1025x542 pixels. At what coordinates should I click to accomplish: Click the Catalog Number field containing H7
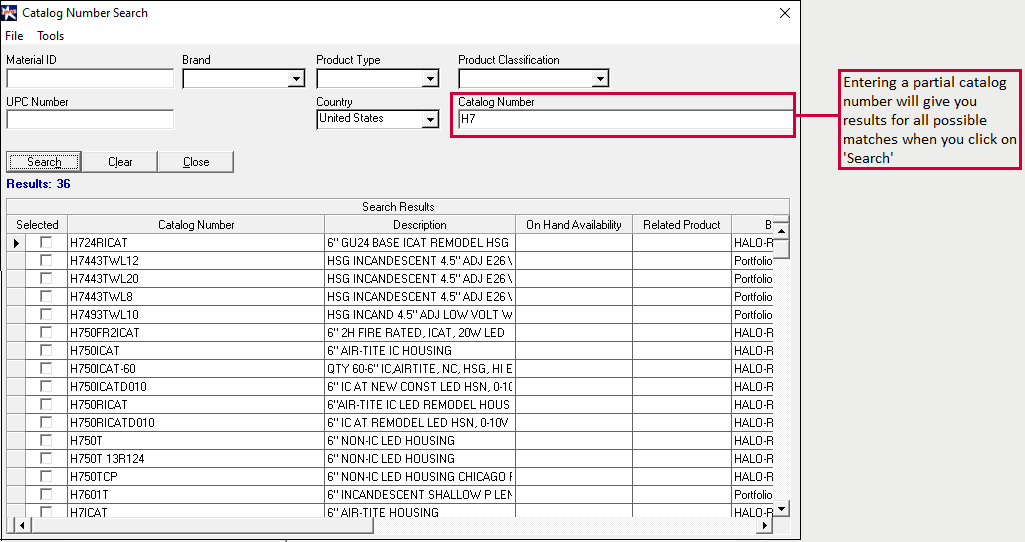click(x=623, y=120)
